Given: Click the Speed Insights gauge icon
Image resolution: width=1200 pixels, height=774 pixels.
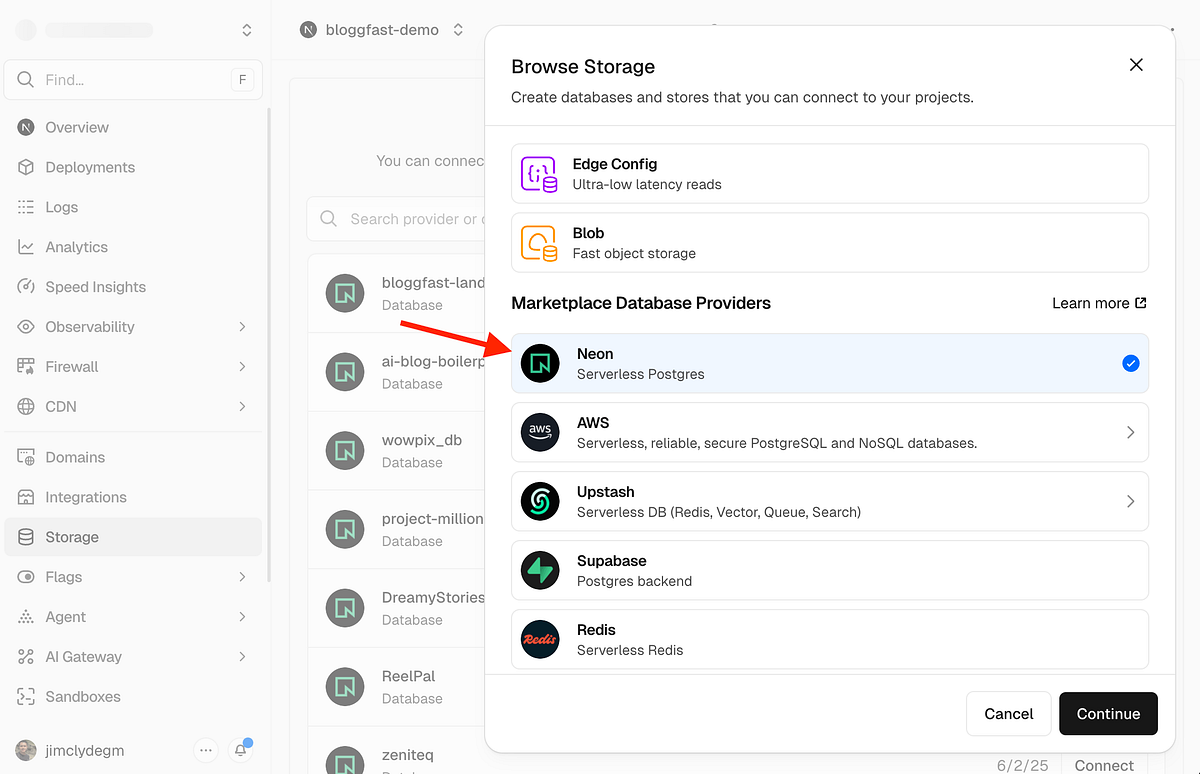Looking at the screenshot, I should 26,287.
